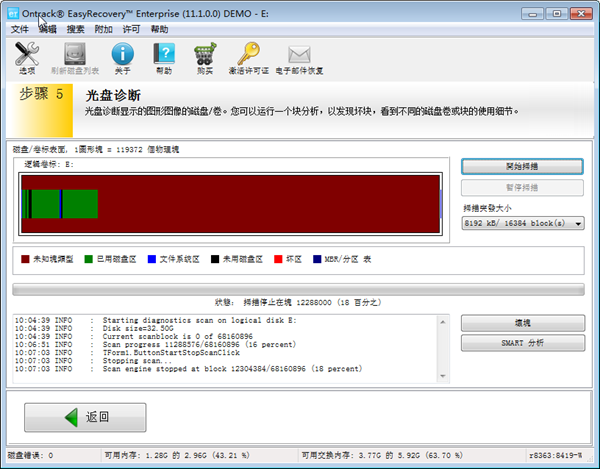
Task: Click the 返回 back button
Action: pyautogui.click(x=85, y=417)
